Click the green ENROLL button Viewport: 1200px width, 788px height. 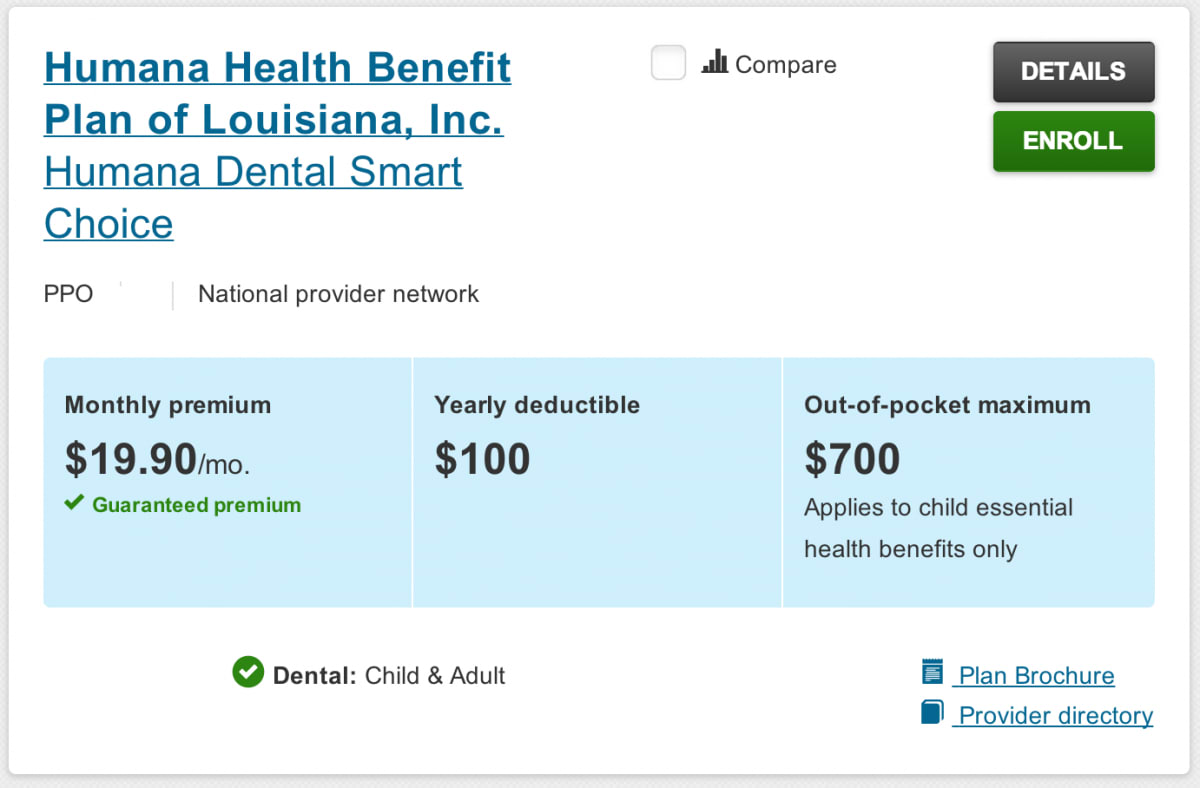(x=1074, y=141)
